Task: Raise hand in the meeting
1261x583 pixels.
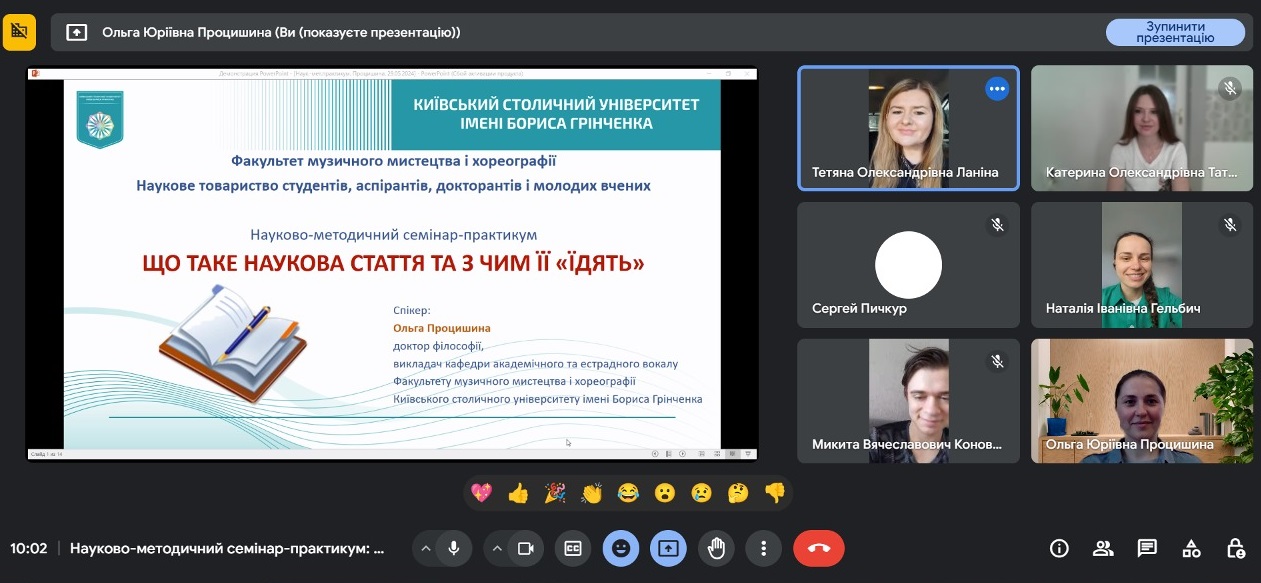Action: [x=716, y=548]
